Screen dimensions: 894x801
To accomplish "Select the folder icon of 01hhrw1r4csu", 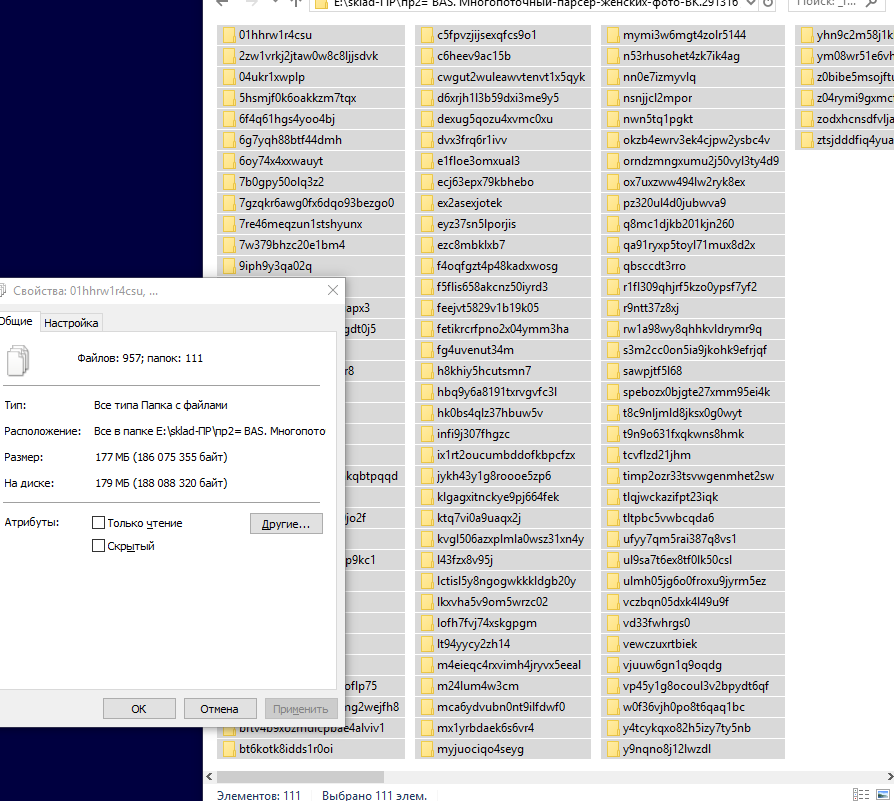I will click(229, 35).
